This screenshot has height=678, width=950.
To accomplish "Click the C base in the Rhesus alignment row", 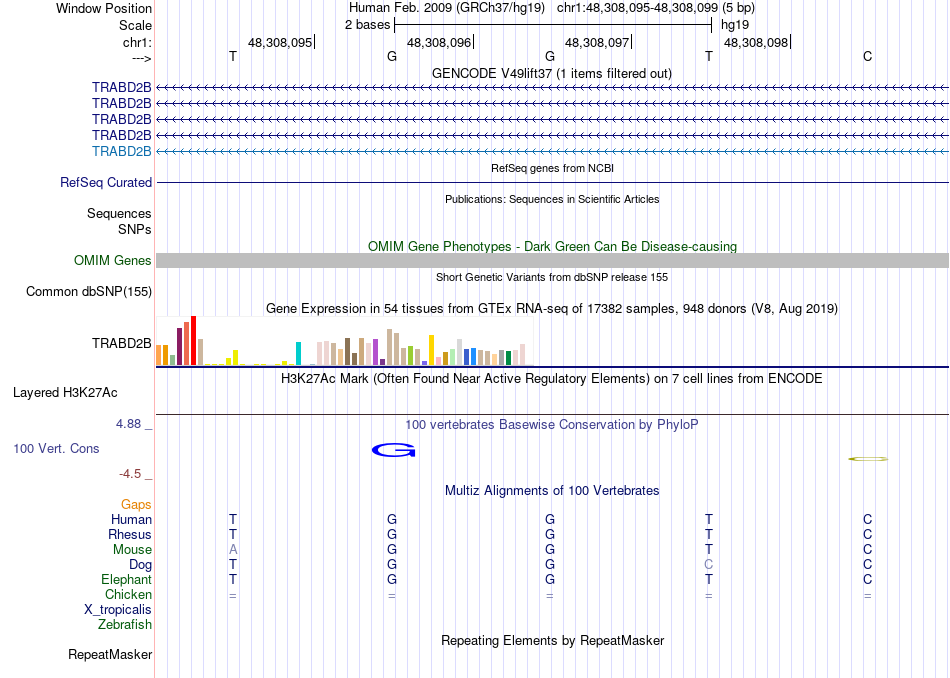I will pos(868,534).
